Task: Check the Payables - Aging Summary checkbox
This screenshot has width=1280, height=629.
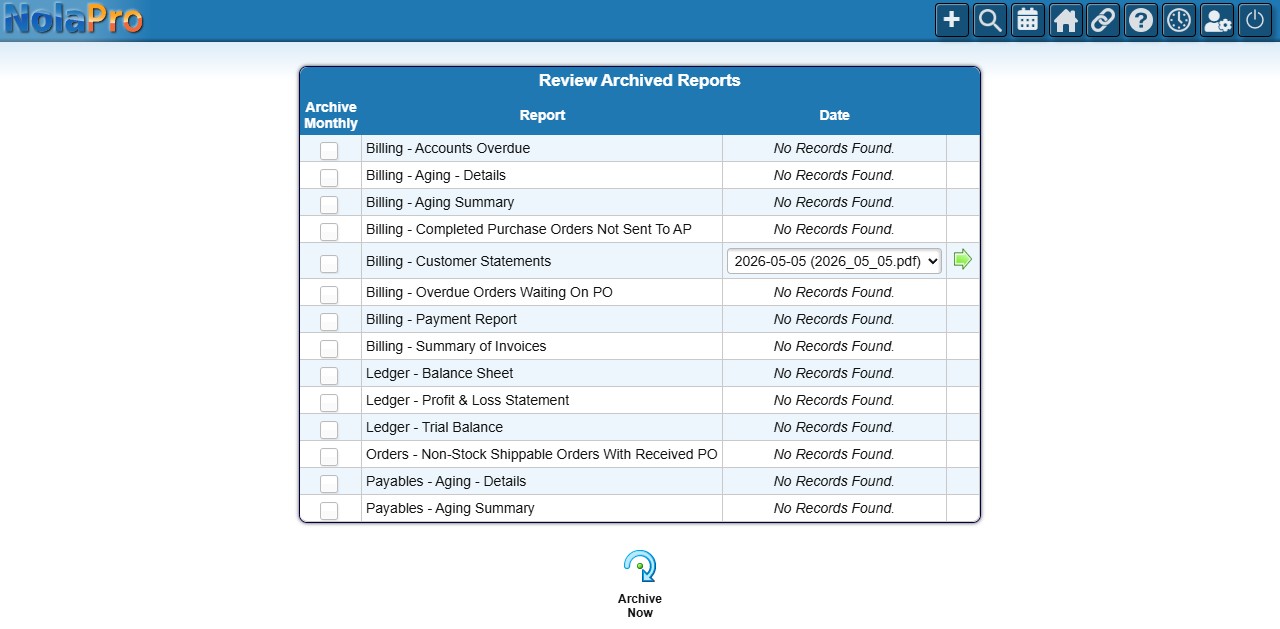Action: coord(329,511)
